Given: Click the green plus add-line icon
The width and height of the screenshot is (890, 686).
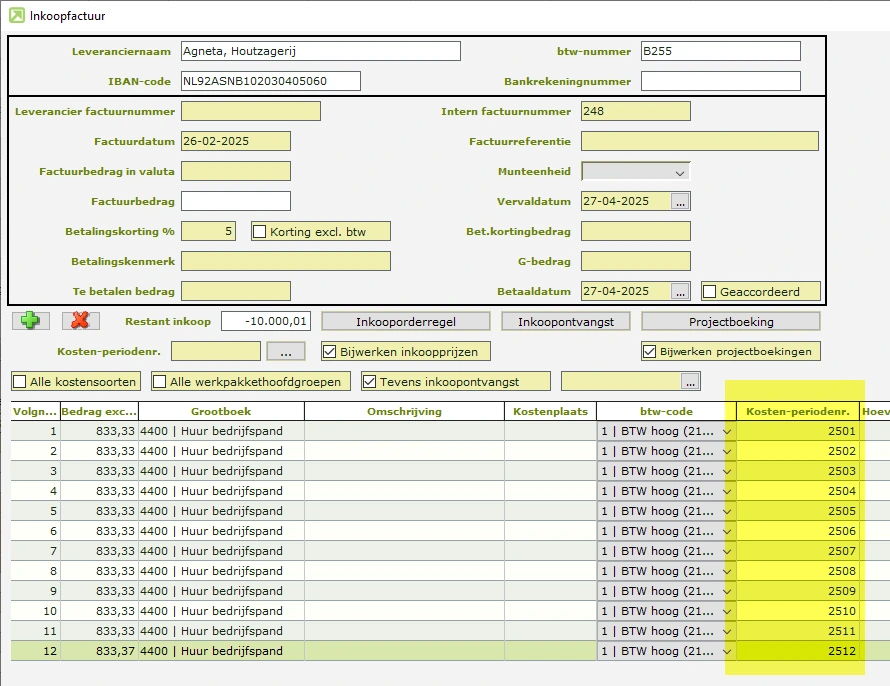Looking at the screenshot, I should pyautogui.click(x=30, y=321).
